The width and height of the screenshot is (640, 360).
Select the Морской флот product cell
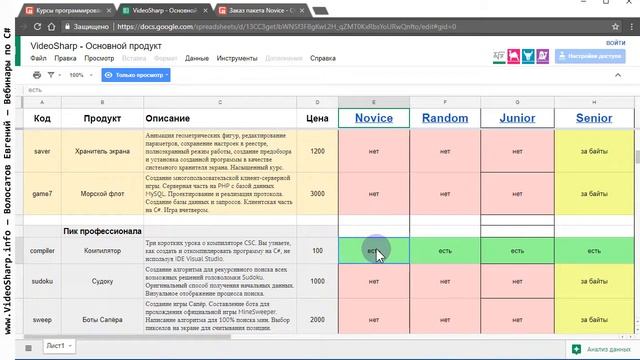pyautogui.click(x=102, y=193)
